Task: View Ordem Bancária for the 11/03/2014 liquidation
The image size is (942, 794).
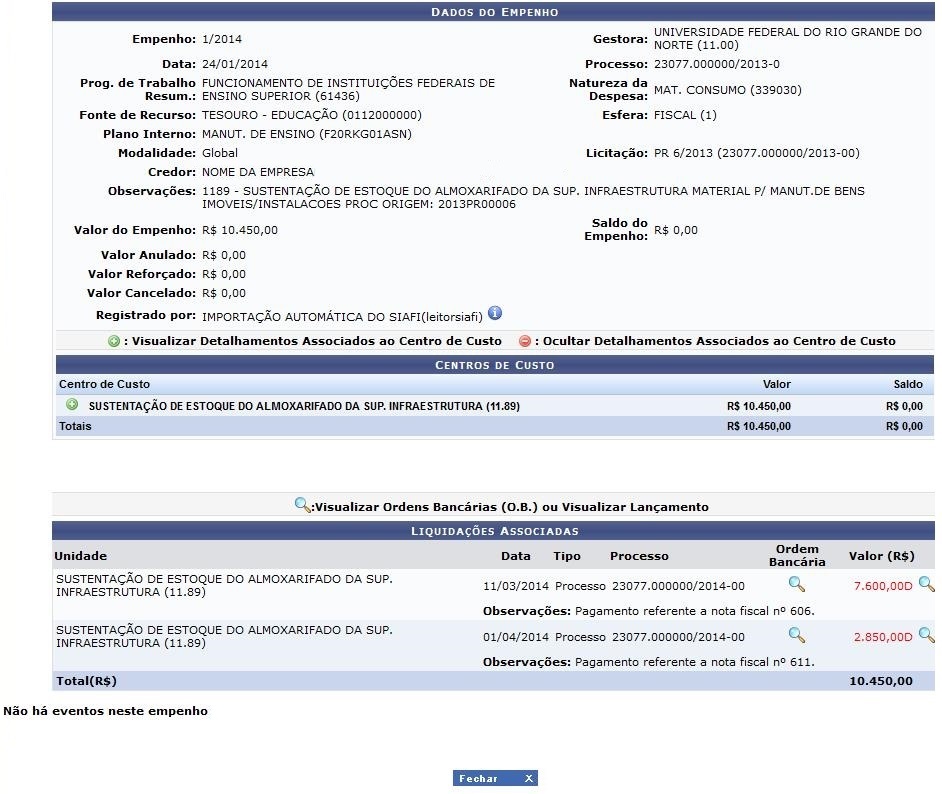Action: coord(797,584)
